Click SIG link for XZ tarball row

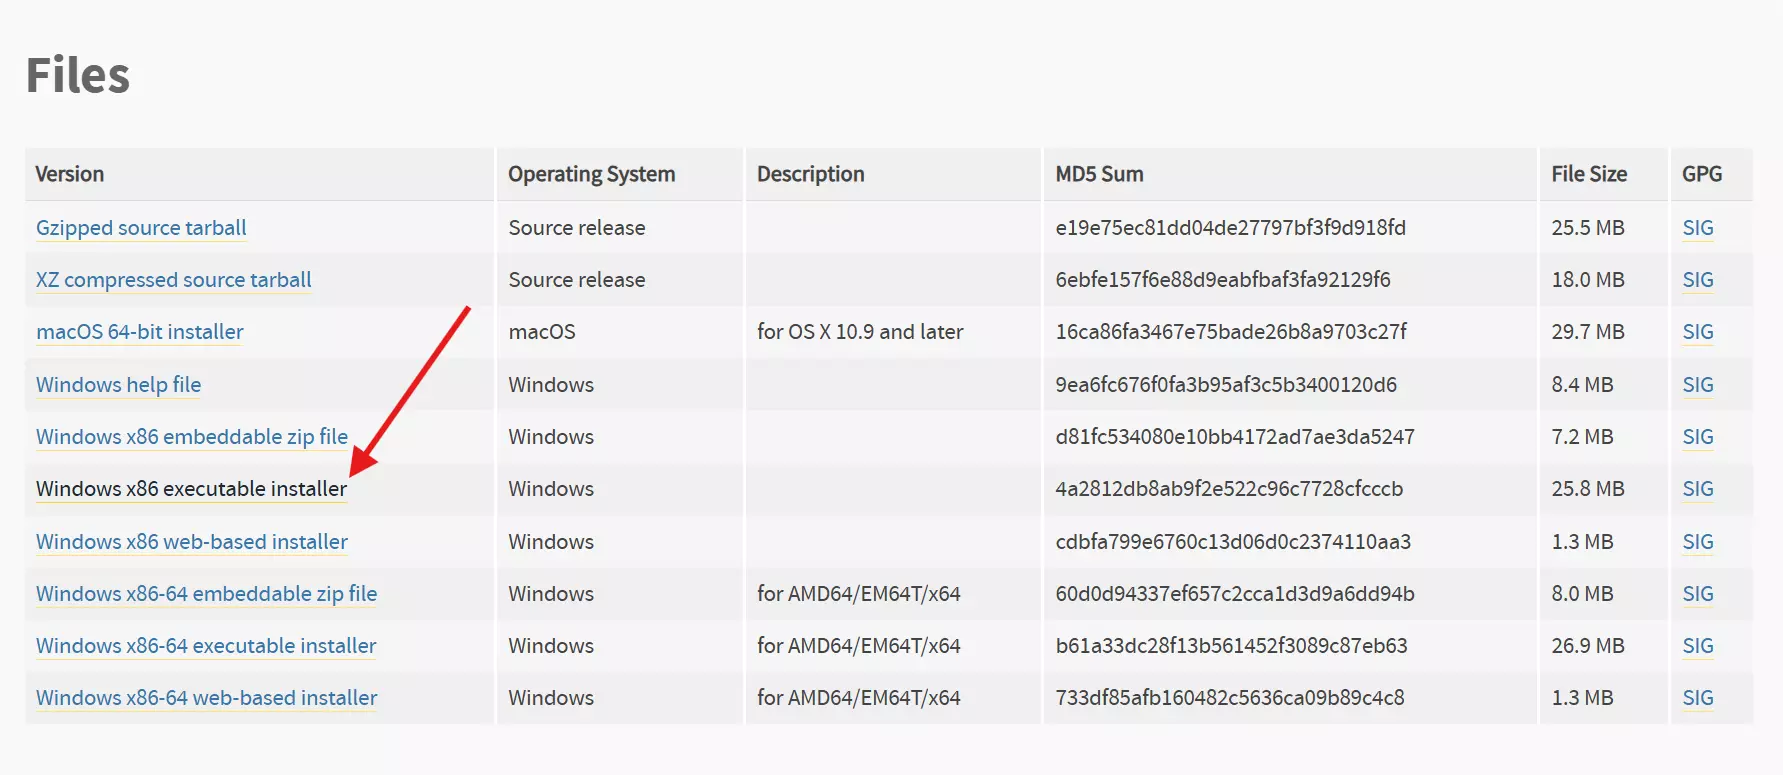[x=1697, y=280]
